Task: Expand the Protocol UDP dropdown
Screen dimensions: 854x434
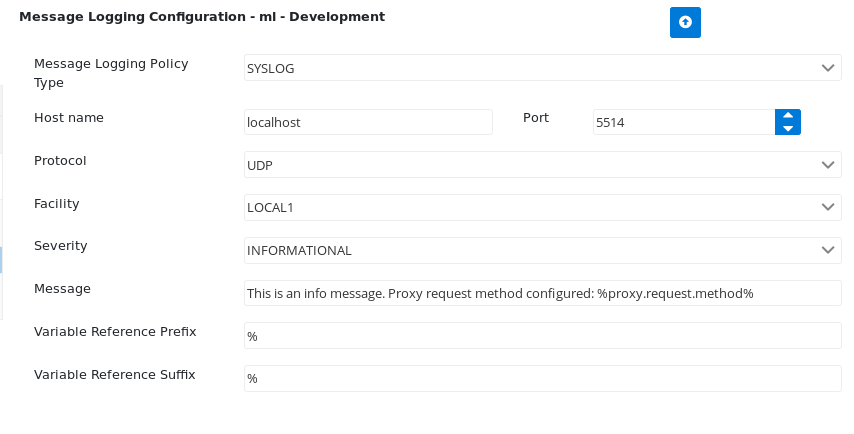Action: 542,165
